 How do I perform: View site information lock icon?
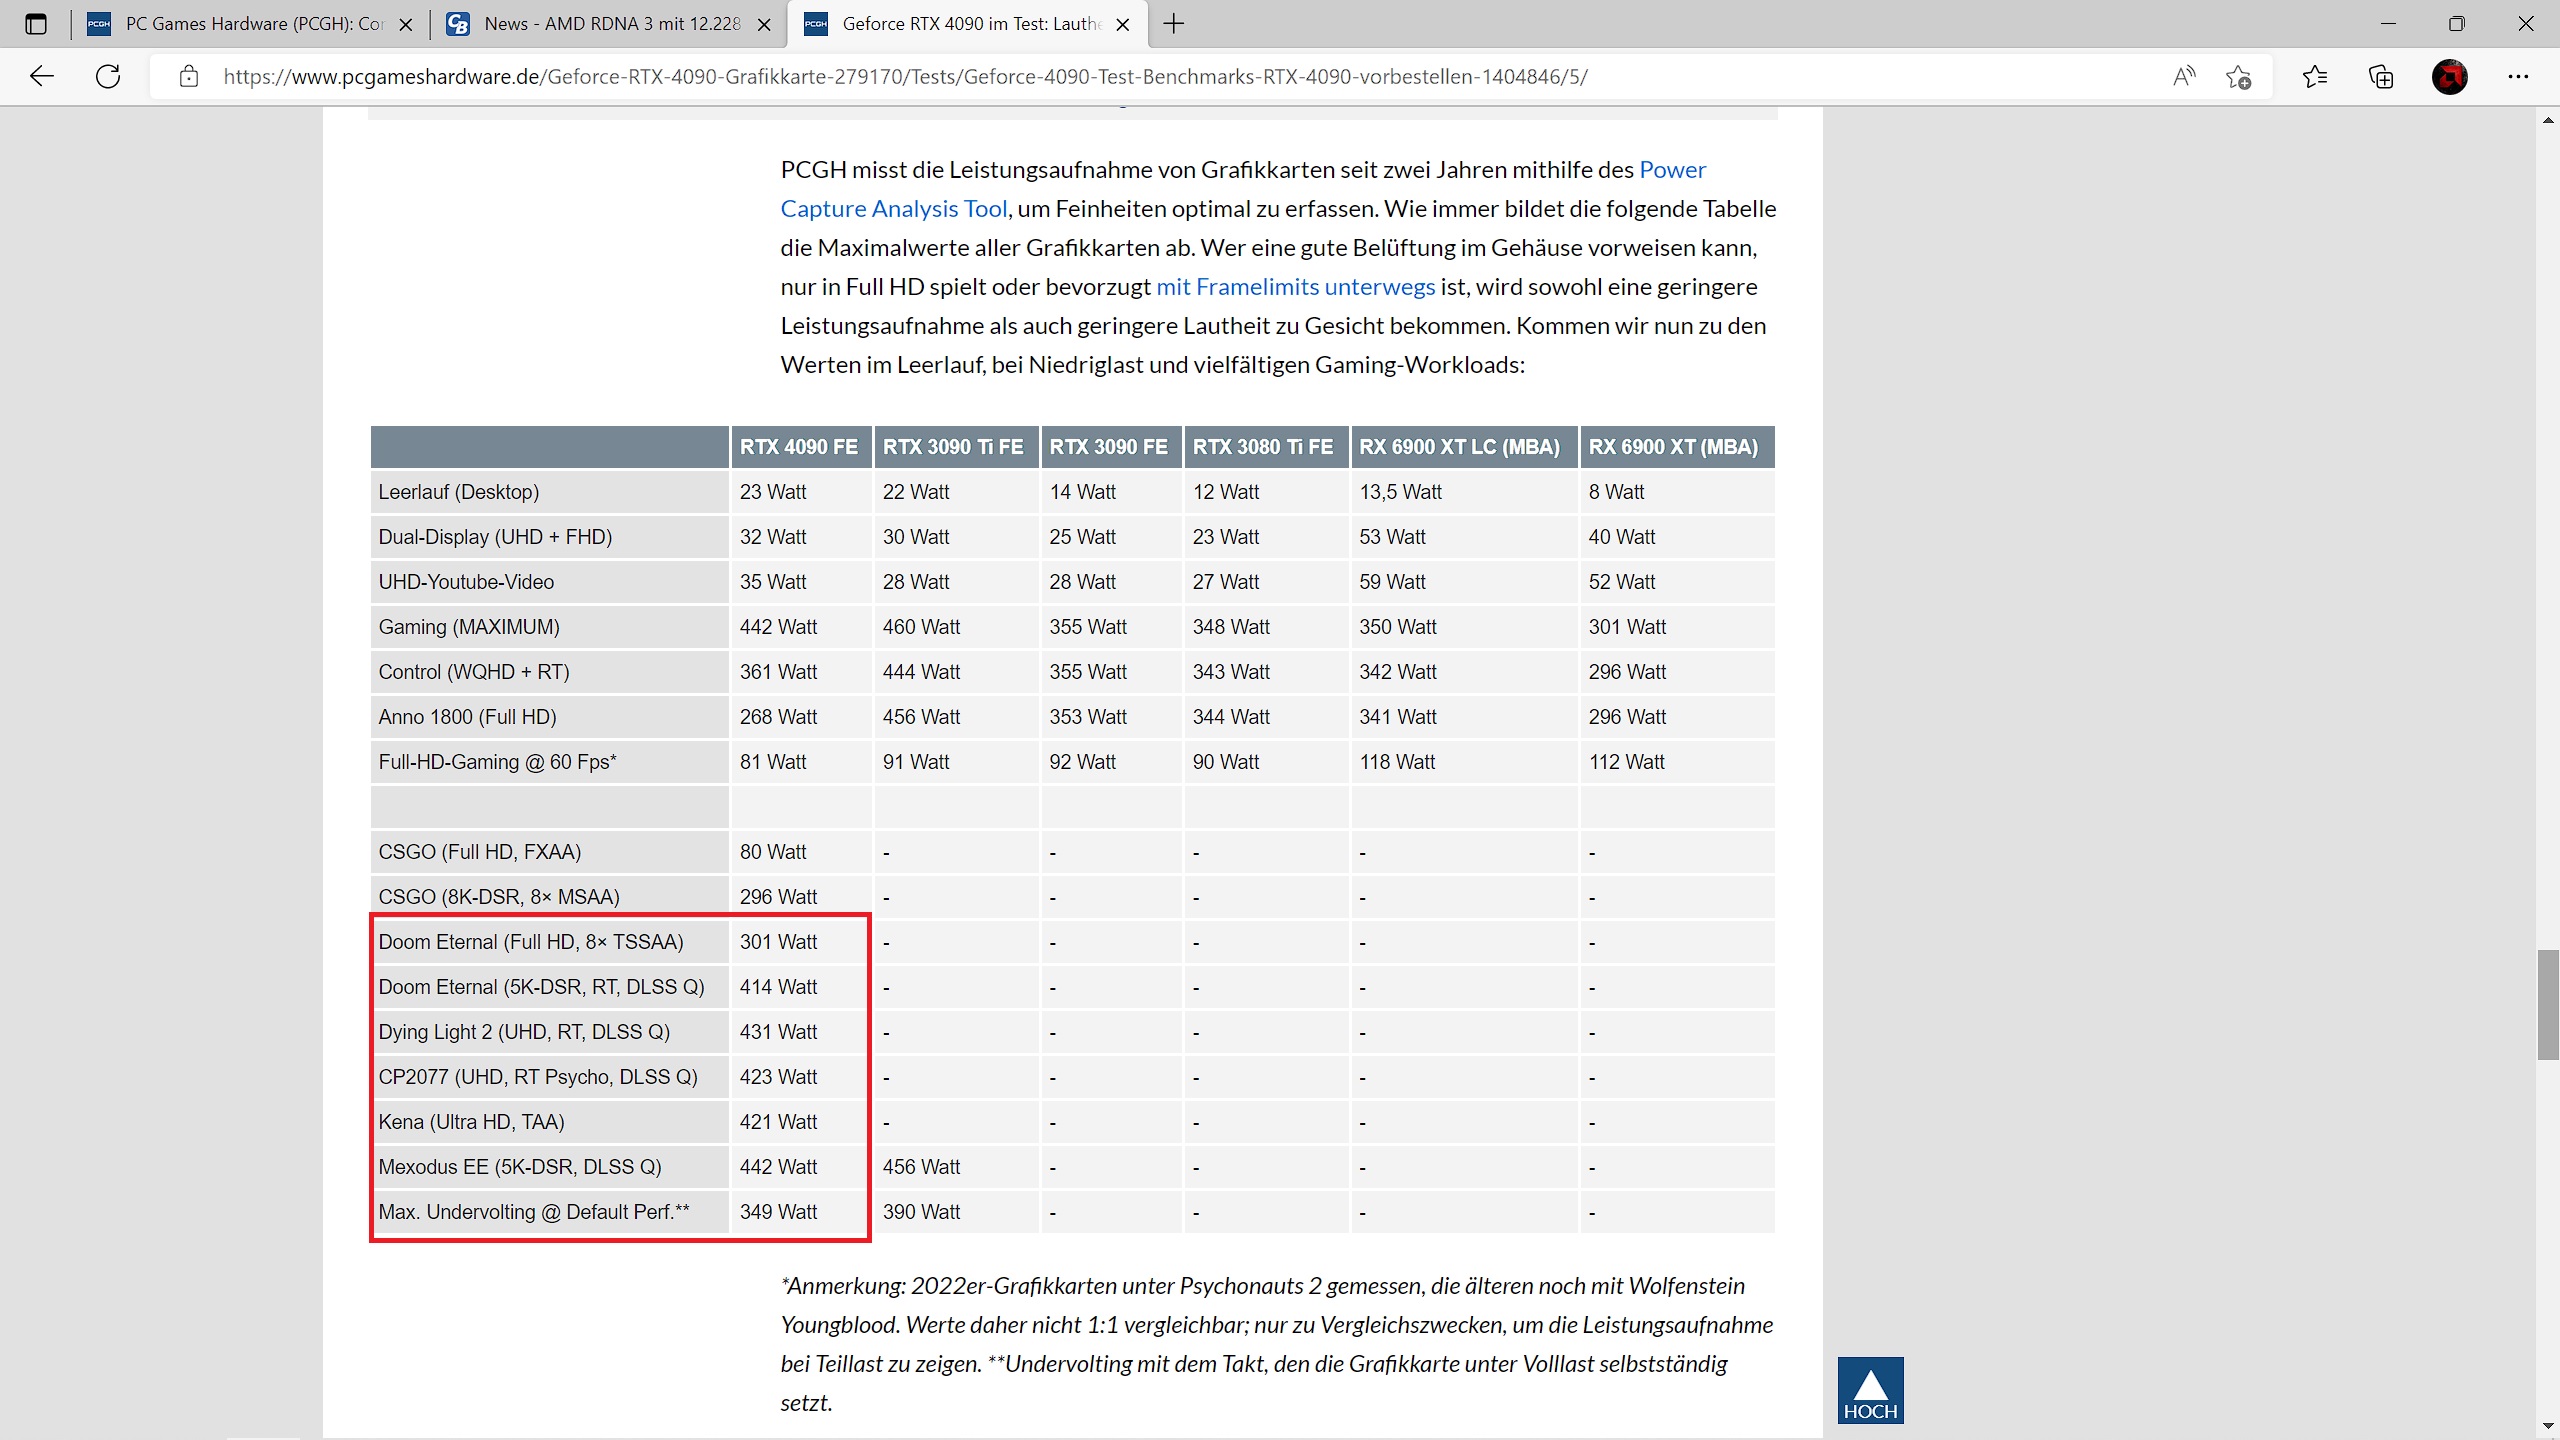[x=189, y=77]
